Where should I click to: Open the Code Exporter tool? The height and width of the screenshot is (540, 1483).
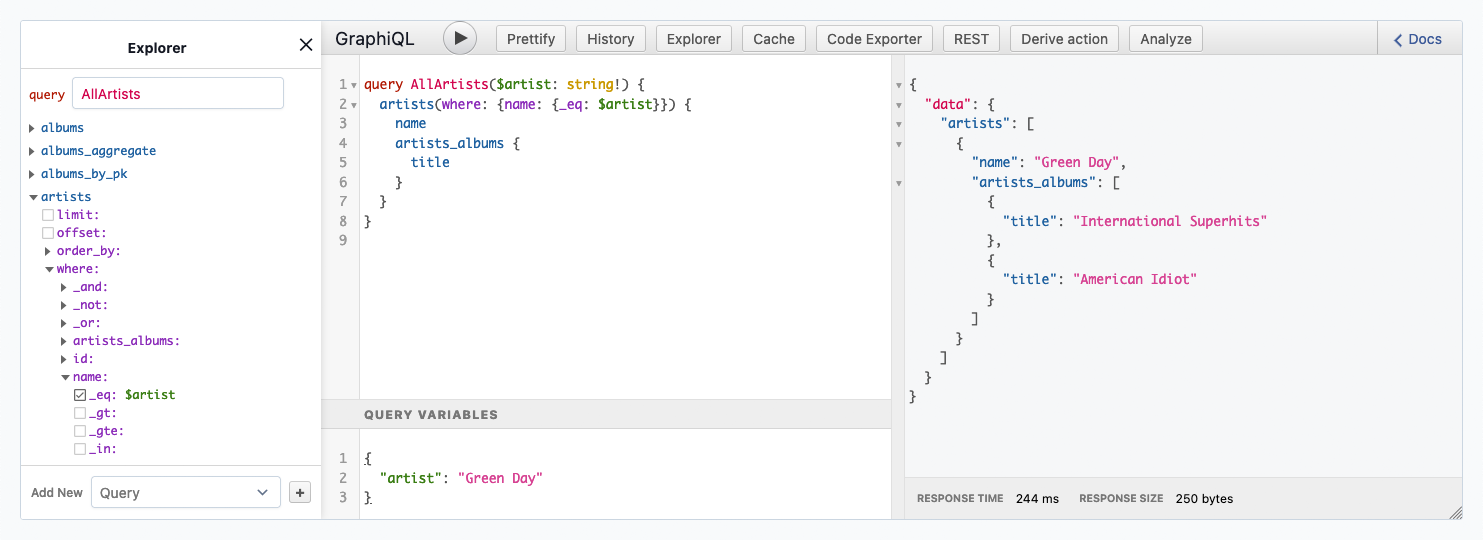tap(874, 39)
